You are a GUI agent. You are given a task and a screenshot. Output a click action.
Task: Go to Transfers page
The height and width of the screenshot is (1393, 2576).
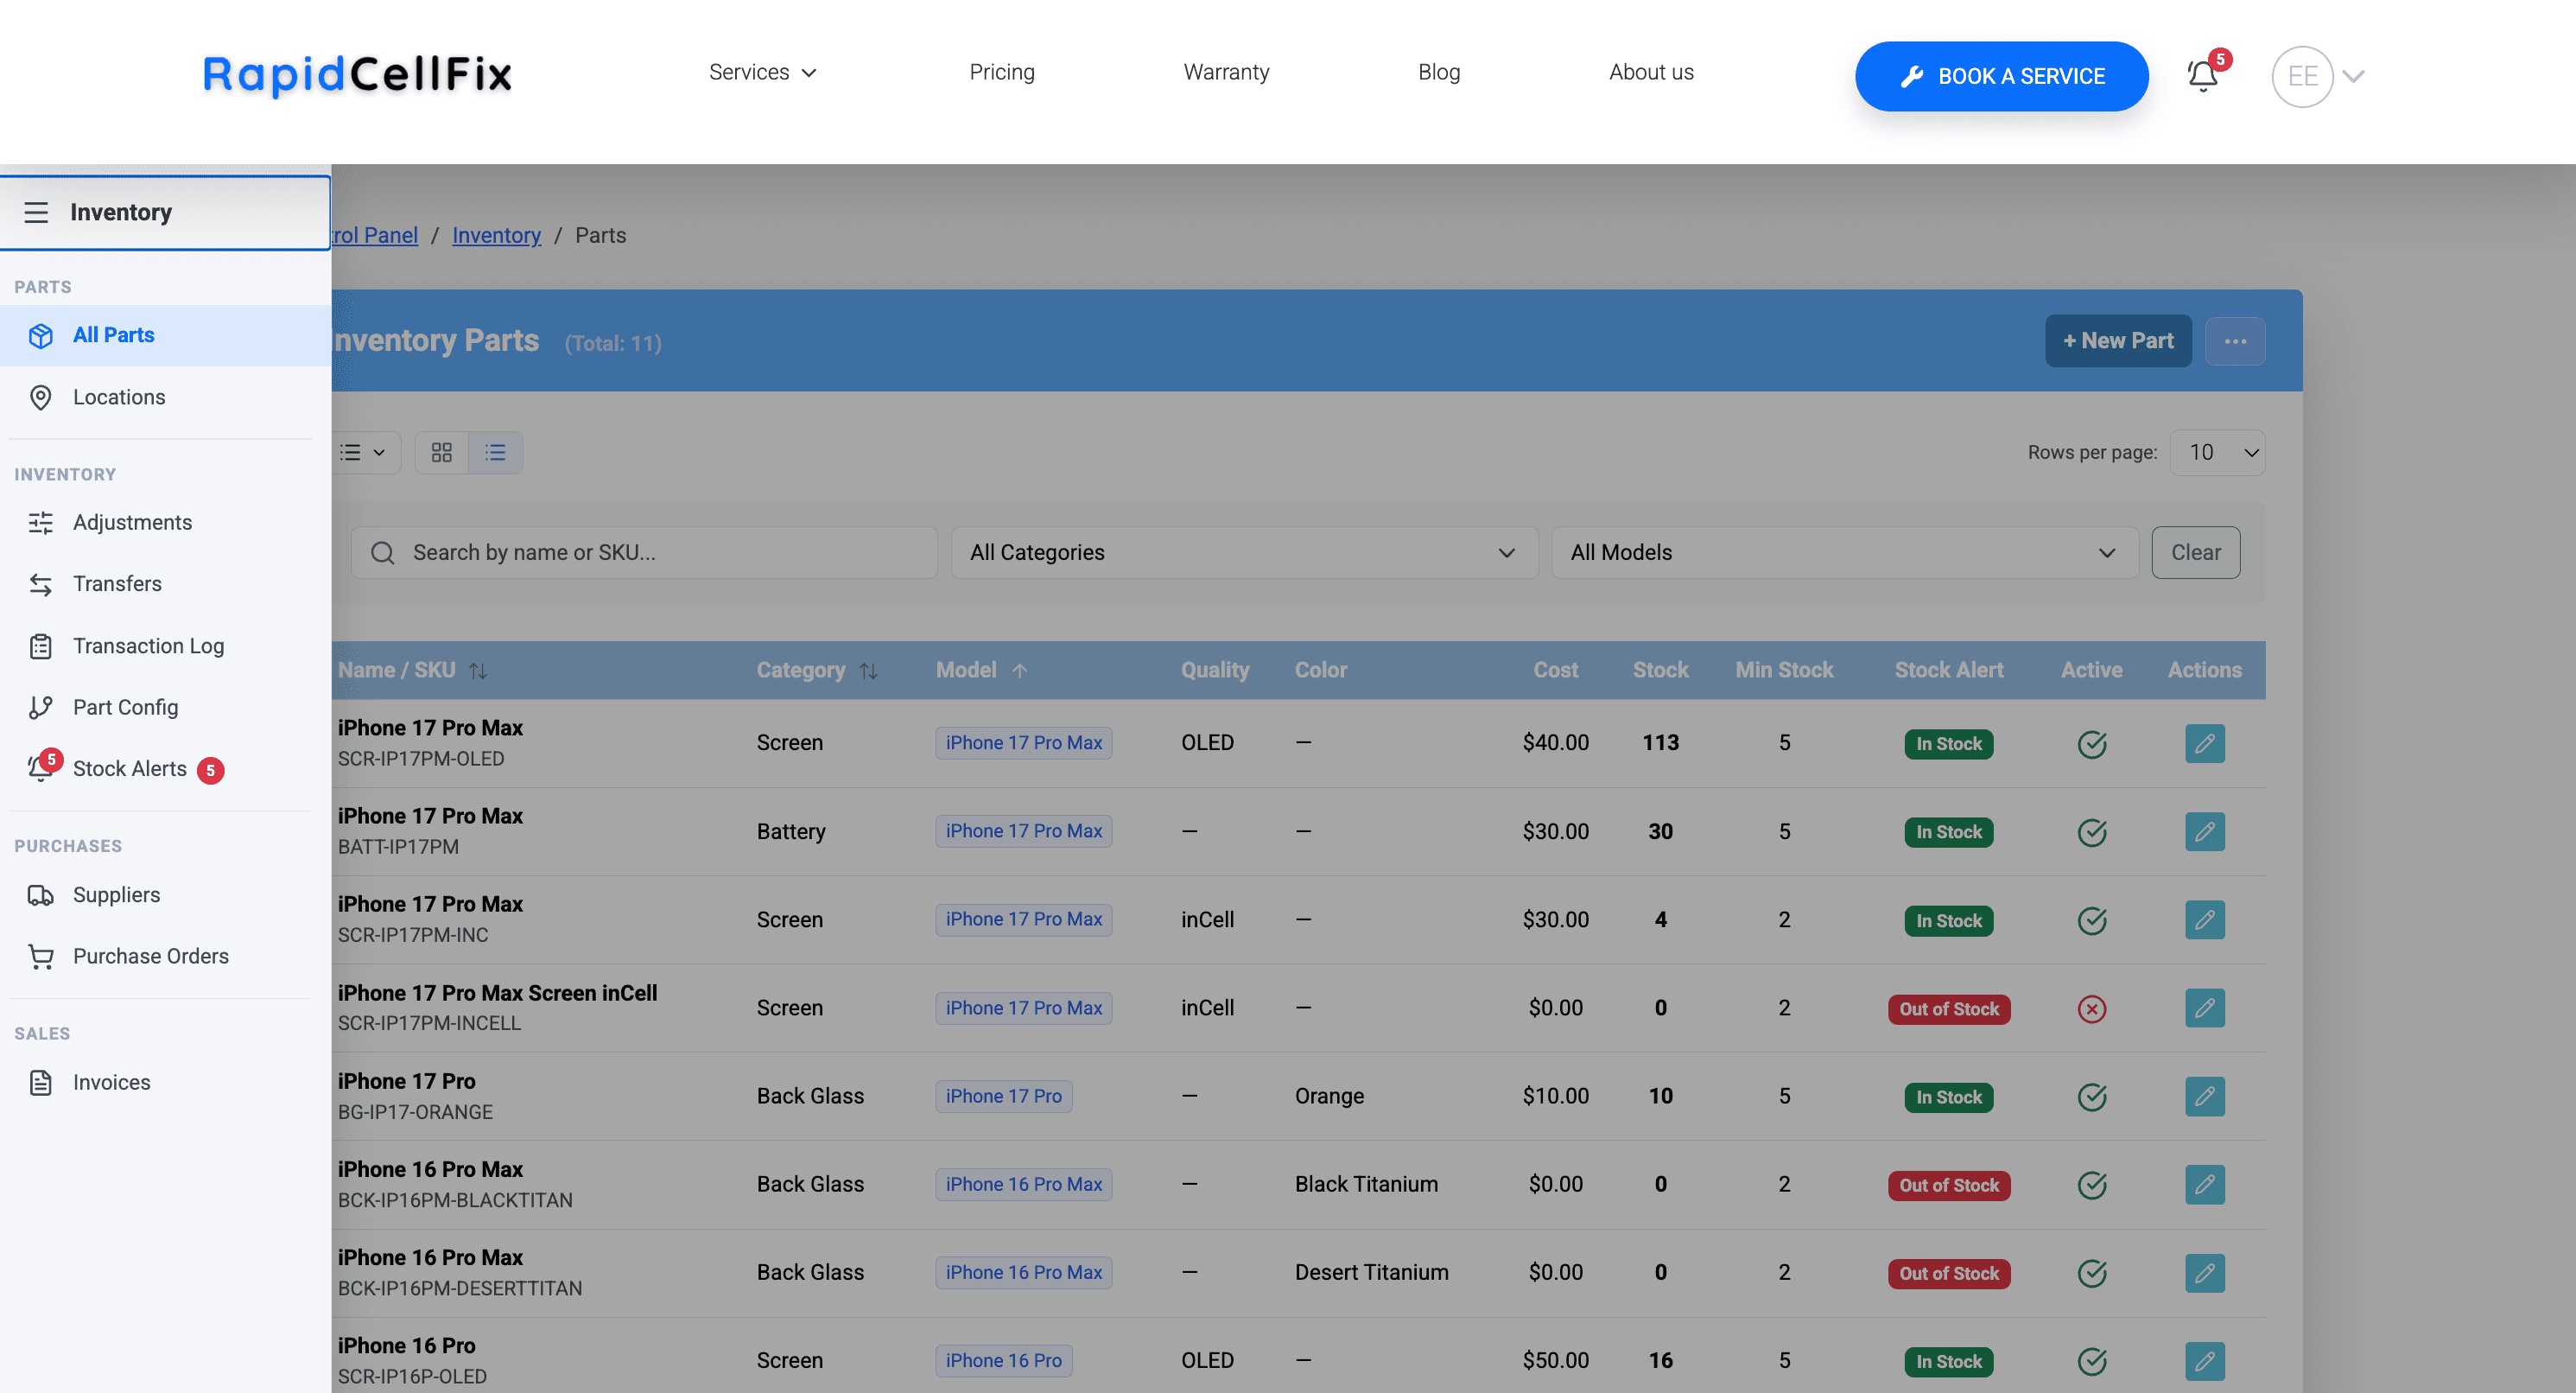165,584
